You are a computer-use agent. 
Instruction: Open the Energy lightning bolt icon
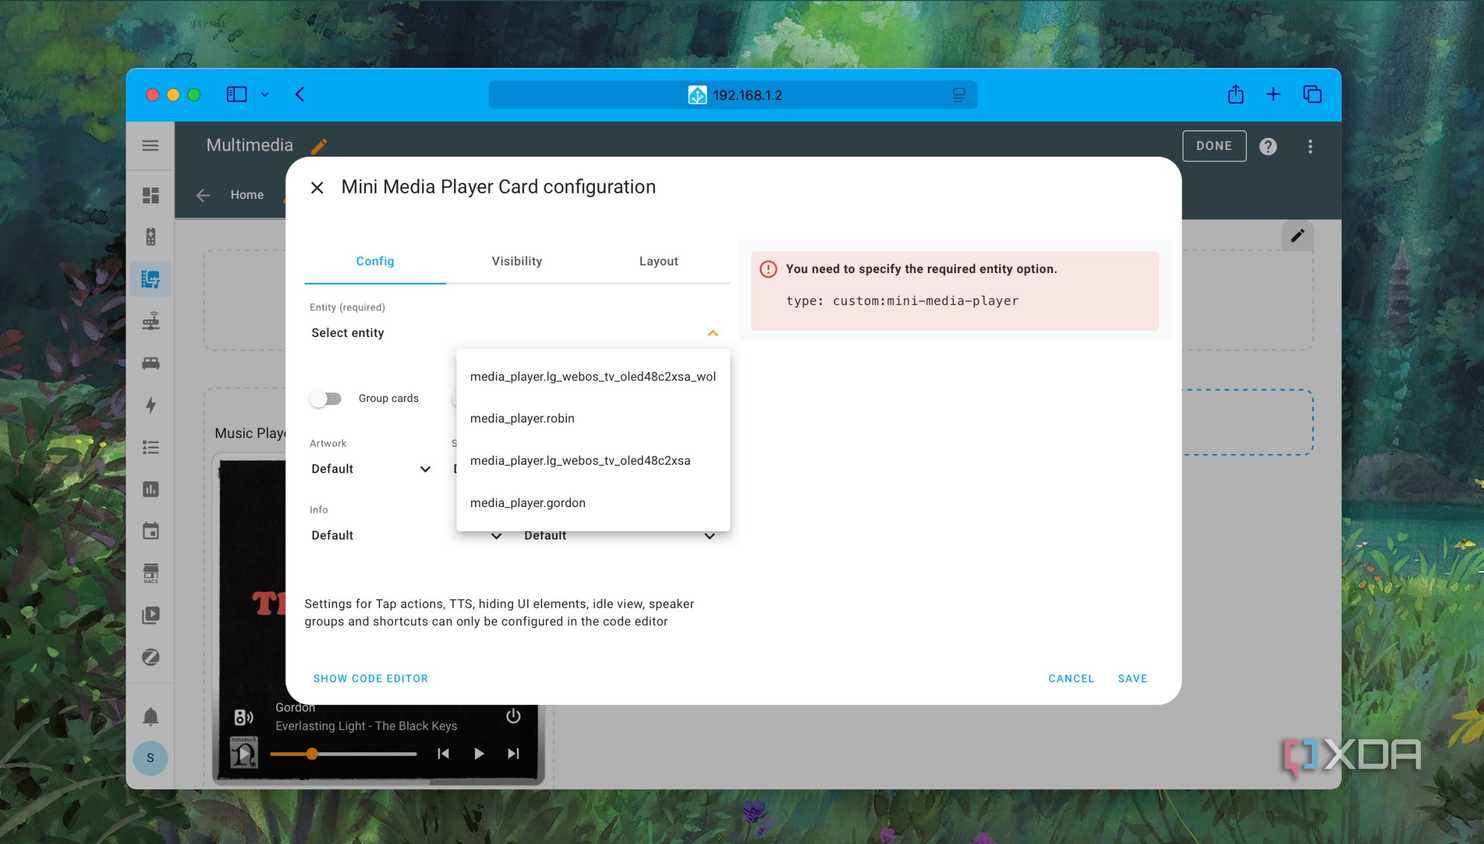click(x=151, y=405)
